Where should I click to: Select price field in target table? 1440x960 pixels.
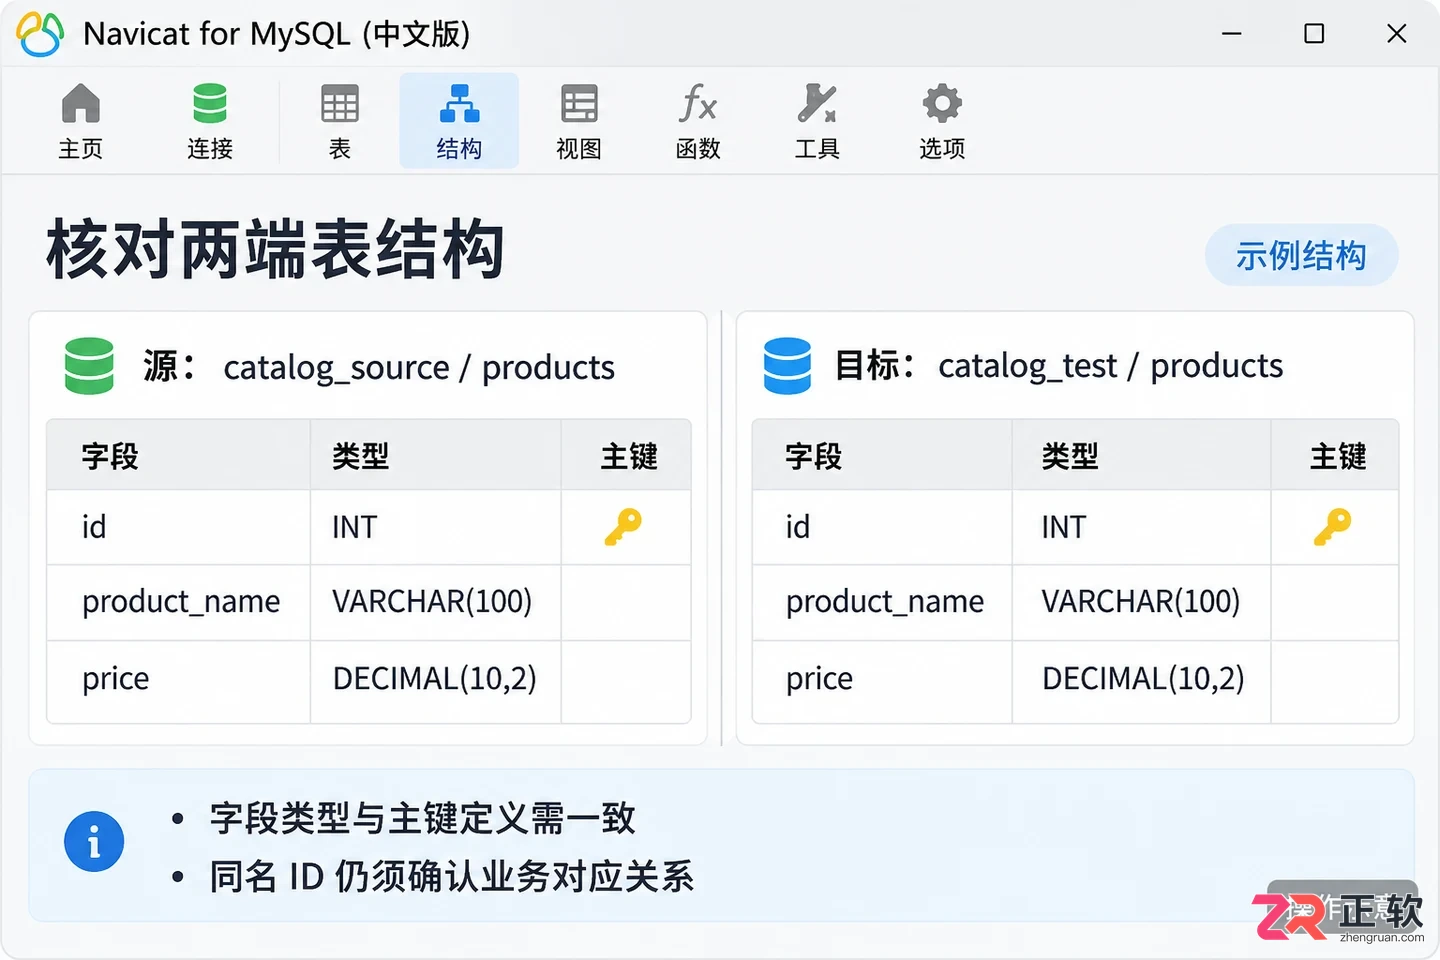click(x=820, y=679)
